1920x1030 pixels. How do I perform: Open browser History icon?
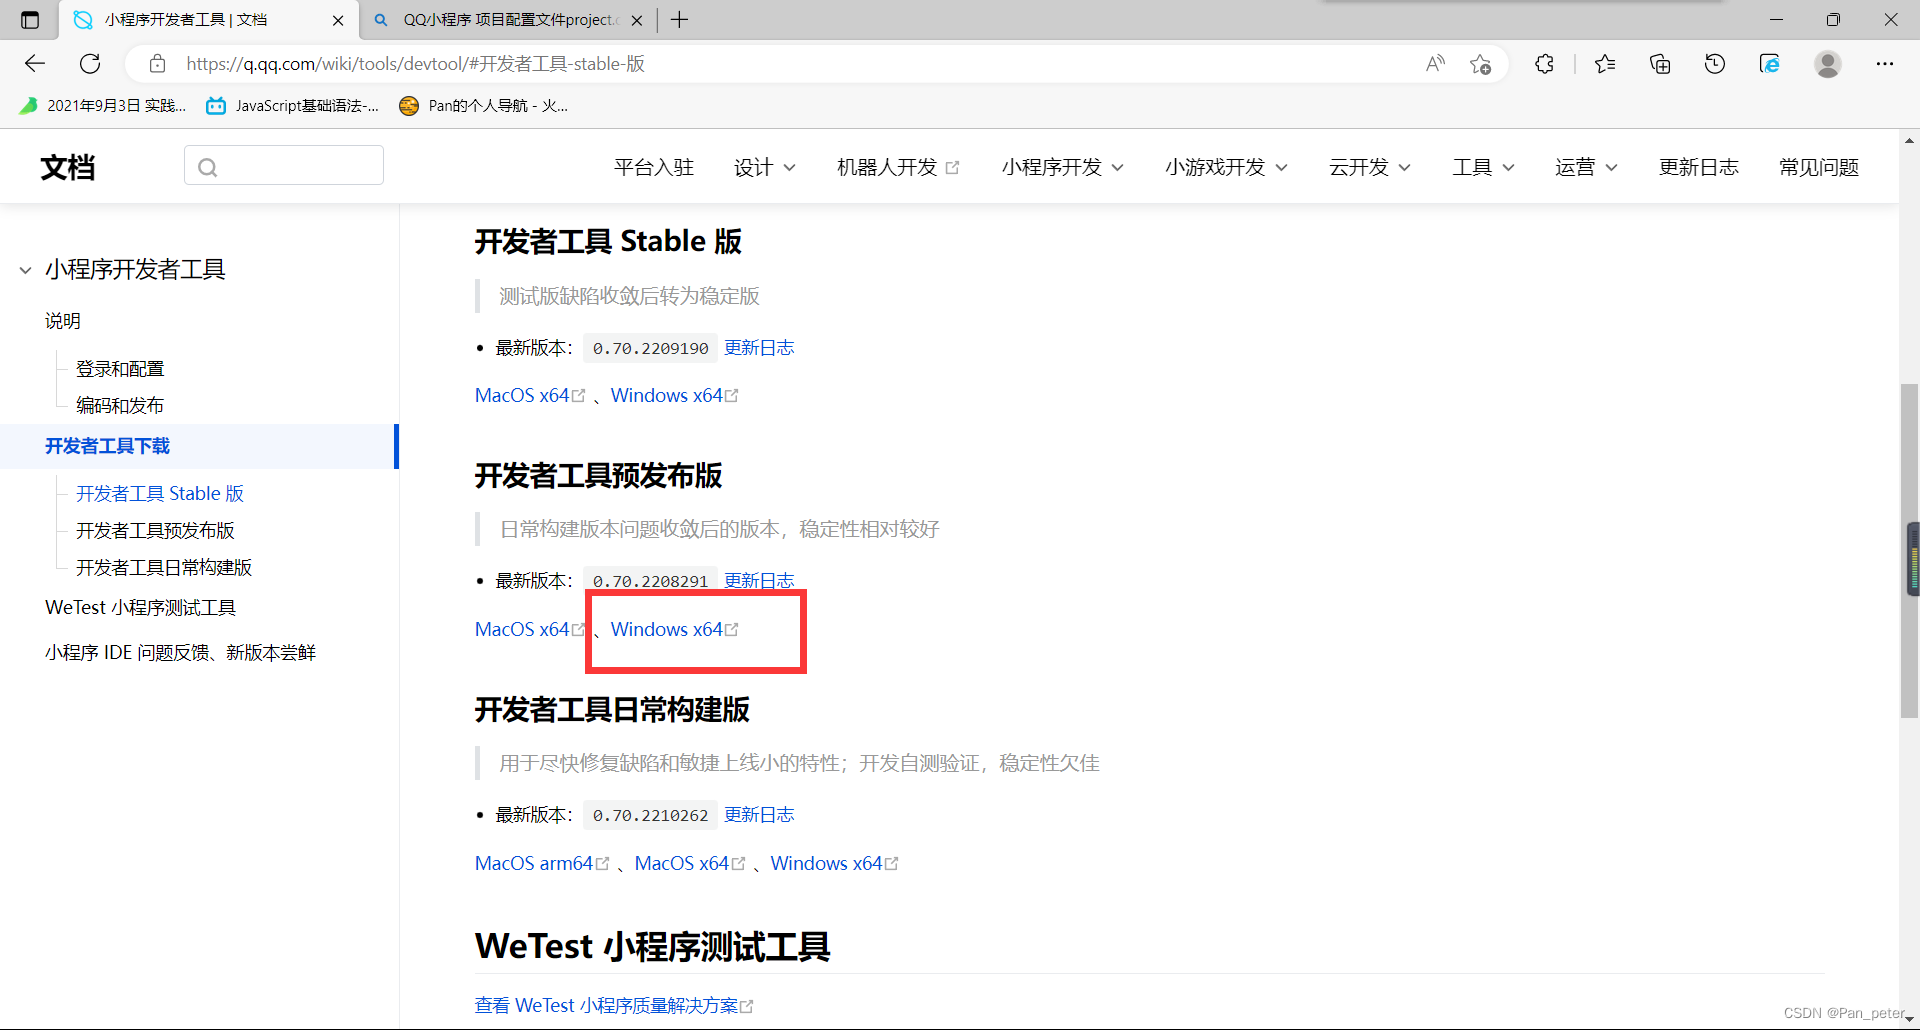point(1715,64)
